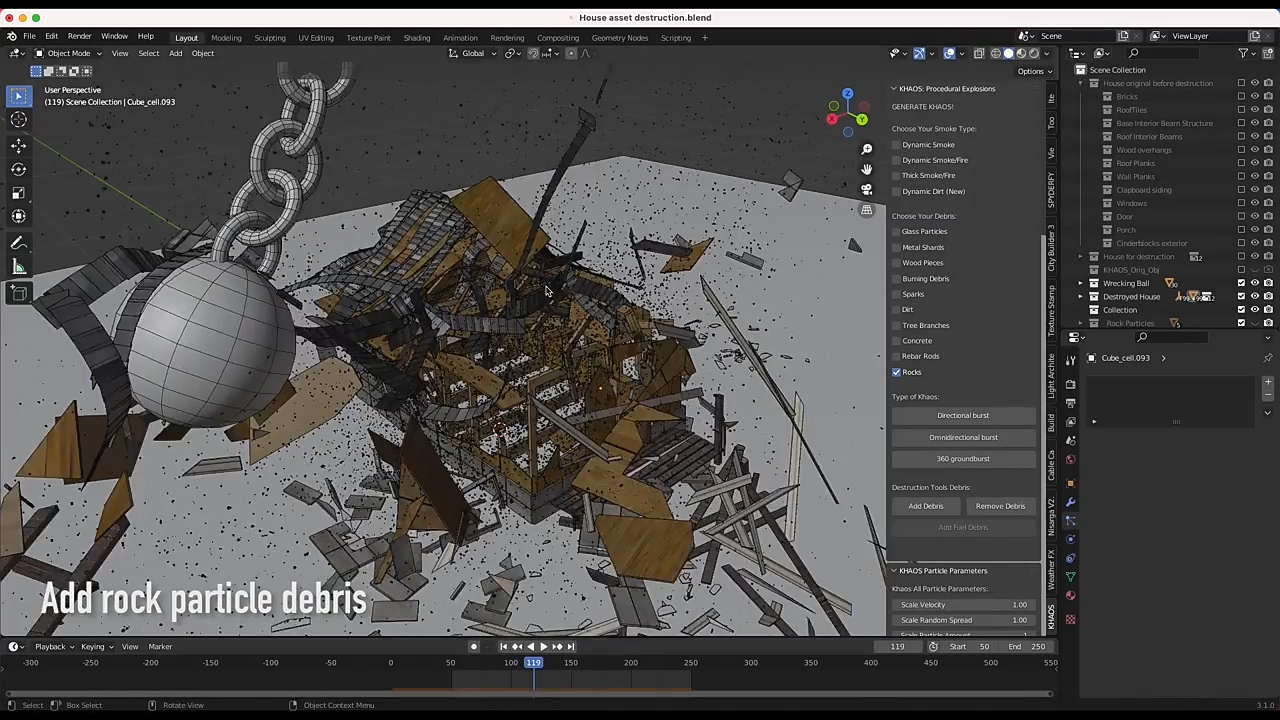Click the Scale Velocity slider field
The width and height of the screenshot is (1280, 720).
963,605
